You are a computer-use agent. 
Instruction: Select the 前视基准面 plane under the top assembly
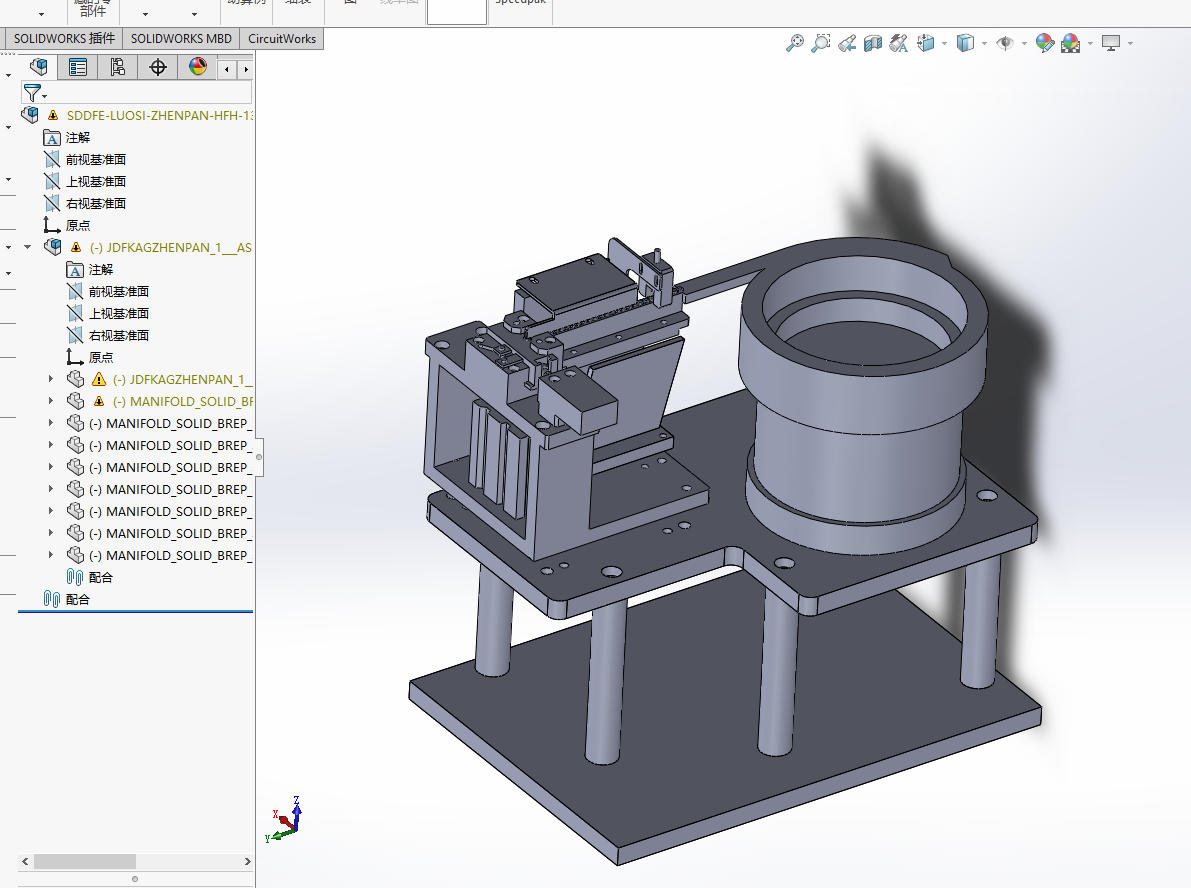point(95,159)
